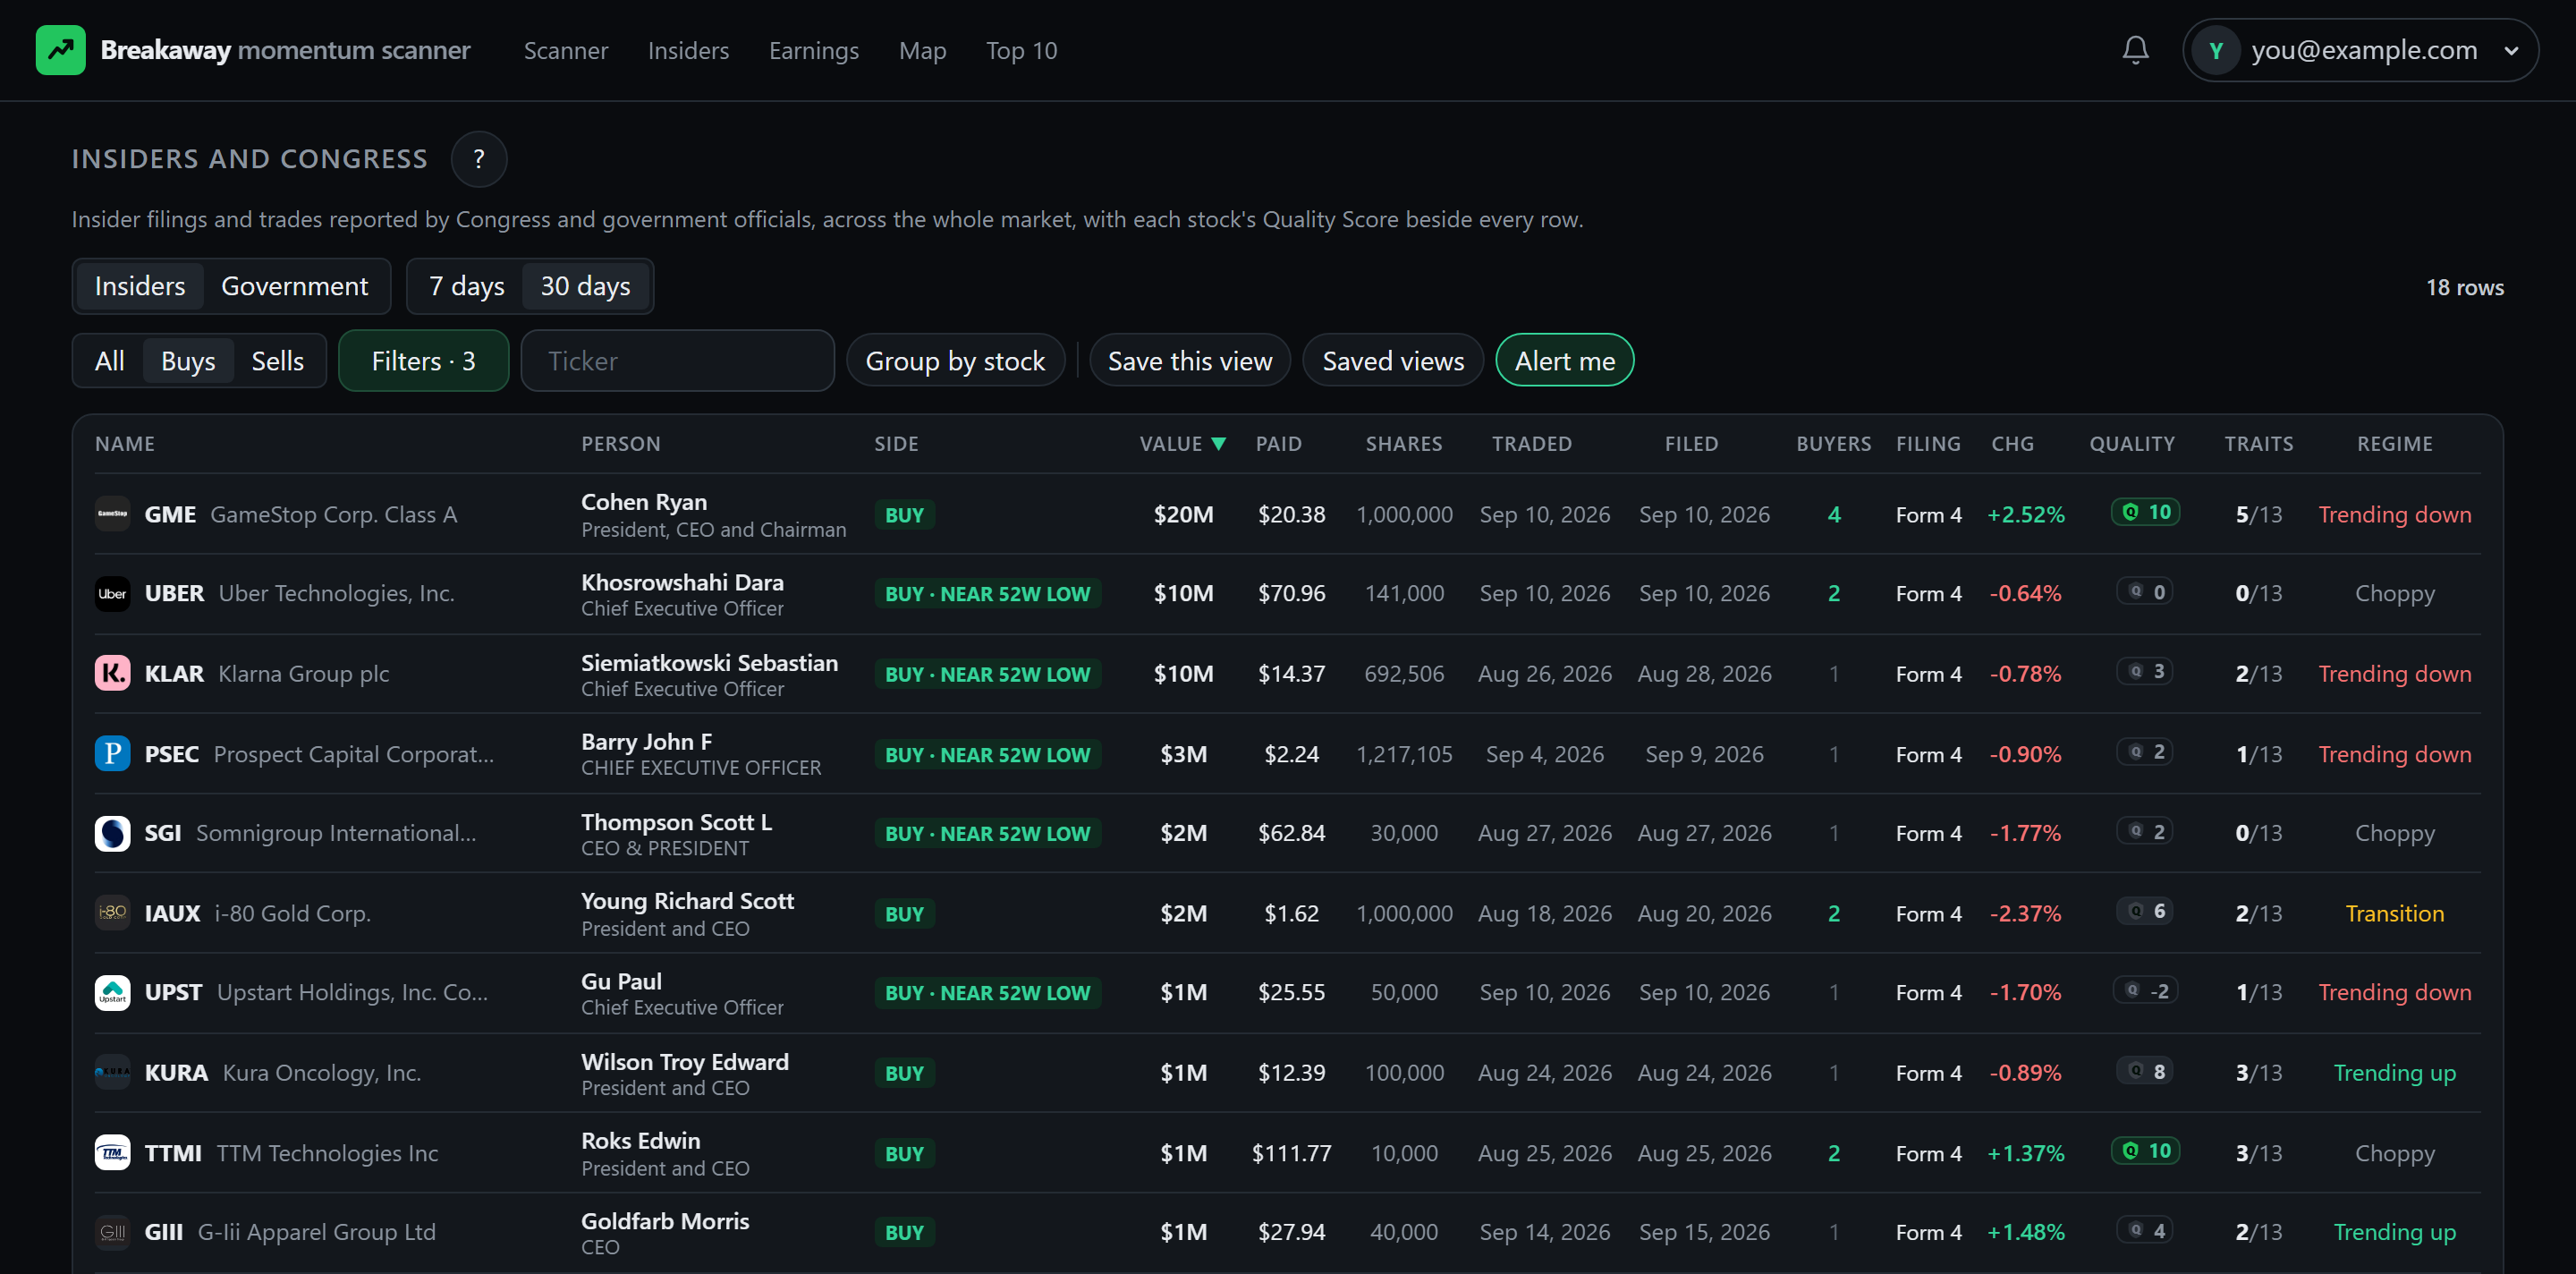The width and height of the screenshot is (2576, 1274).
Task: Click Save this view button
Action: click(1190, 361)
